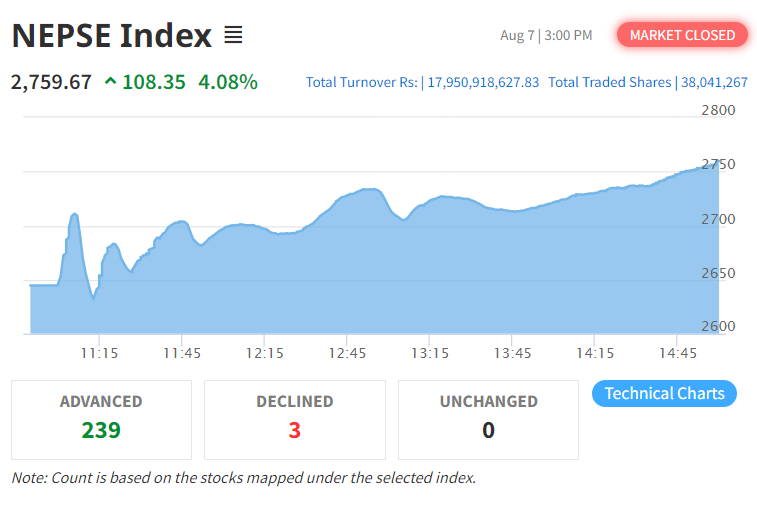Click the Aug 7 3:00 PM timestamp

(546, 36)
